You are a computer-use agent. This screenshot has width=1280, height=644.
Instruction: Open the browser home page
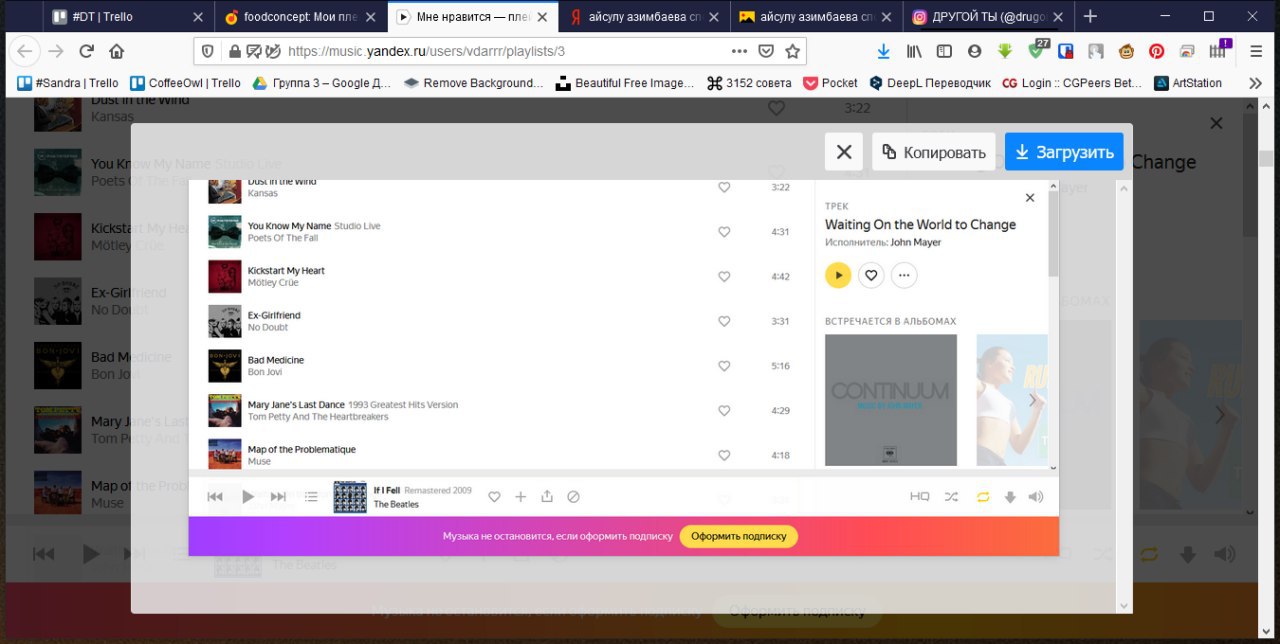[x=117, y=51]
